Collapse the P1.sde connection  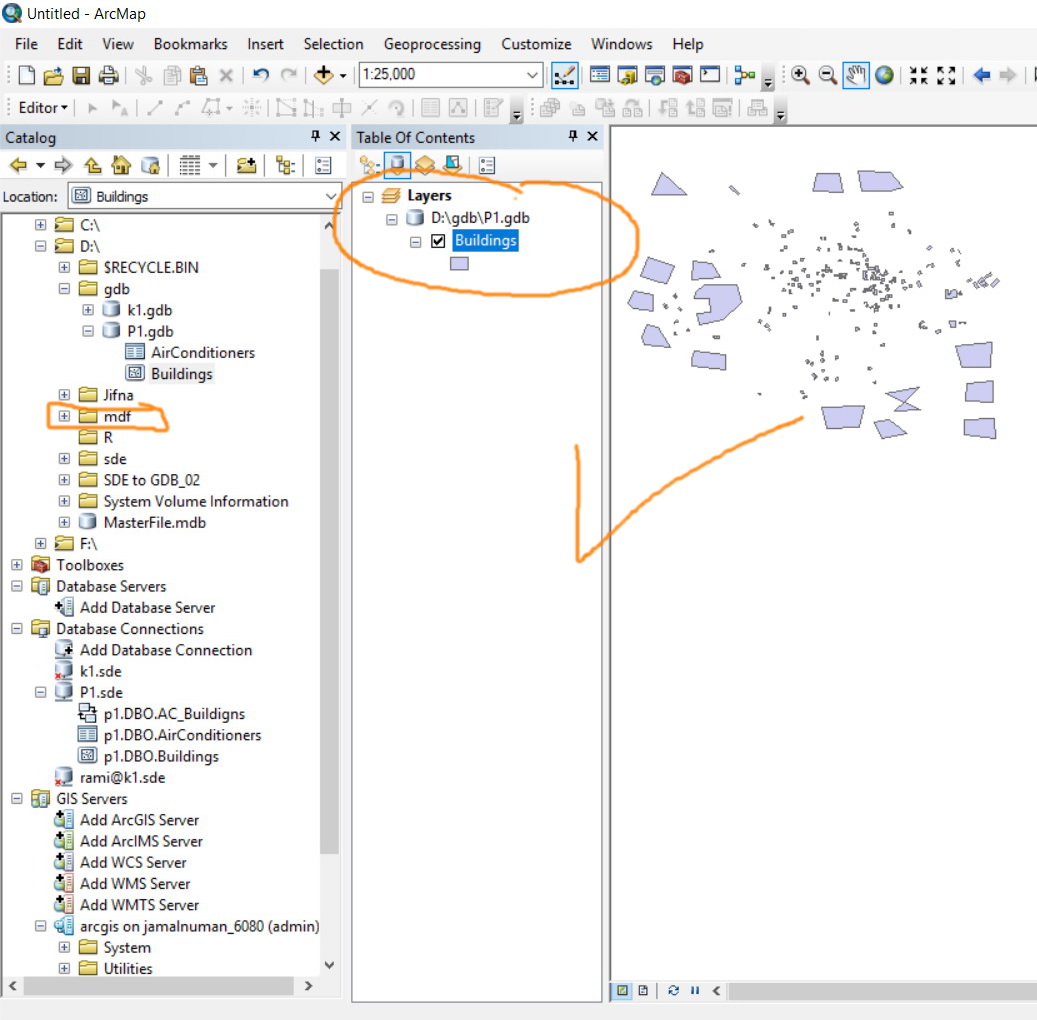40,693
